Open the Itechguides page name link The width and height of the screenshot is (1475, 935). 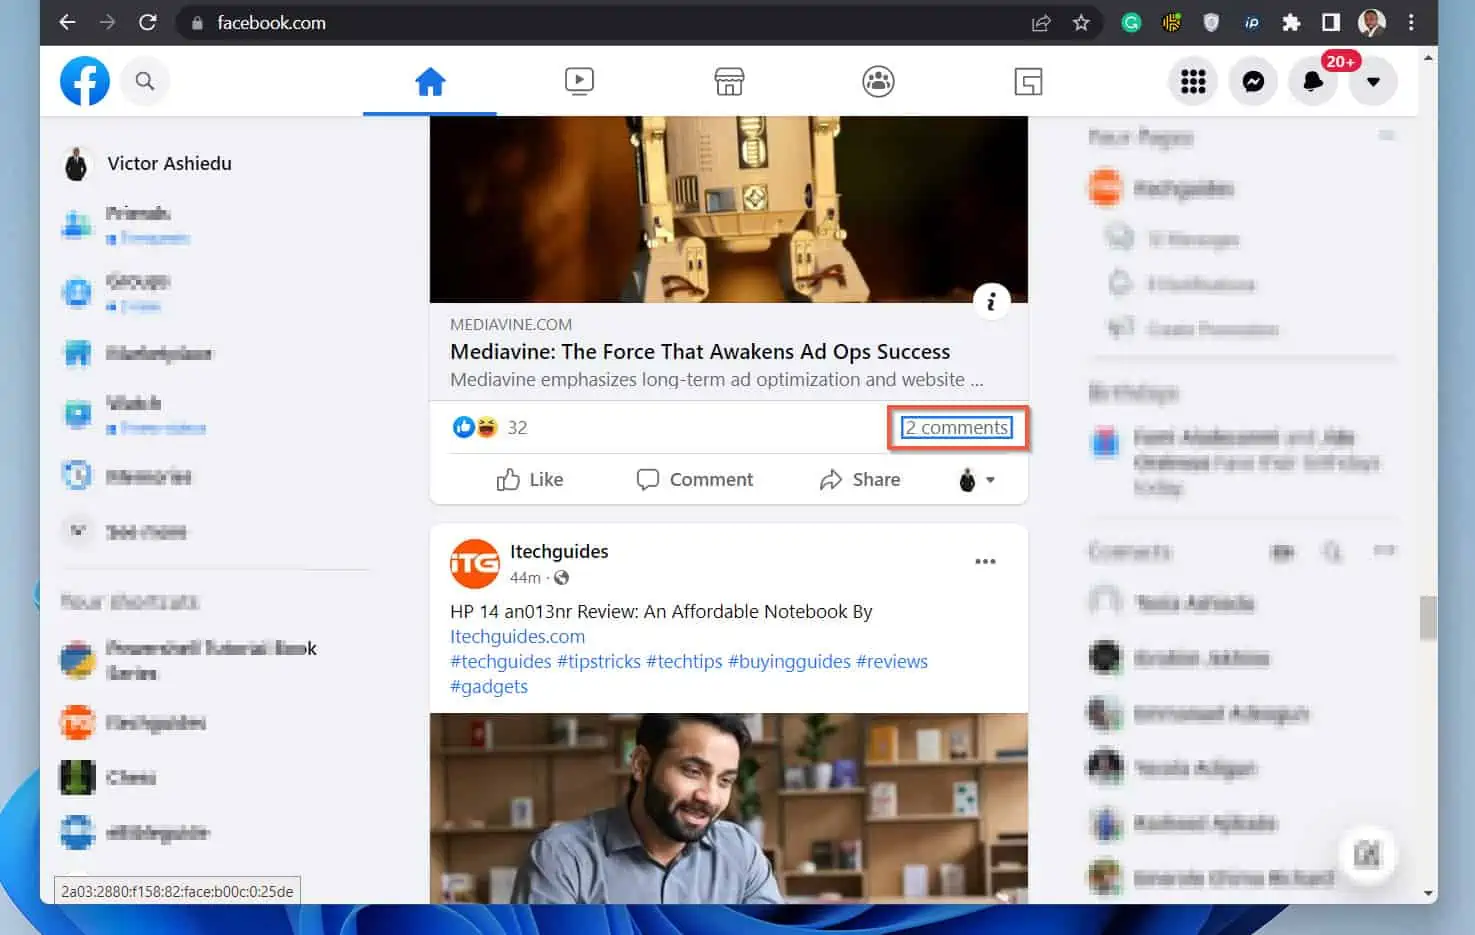[x=559, y=552]
